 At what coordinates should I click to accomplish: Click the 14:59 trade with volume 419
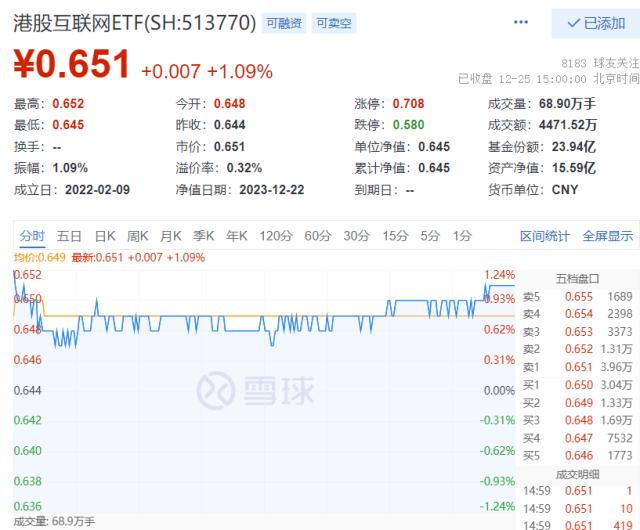tap(577, 525)
